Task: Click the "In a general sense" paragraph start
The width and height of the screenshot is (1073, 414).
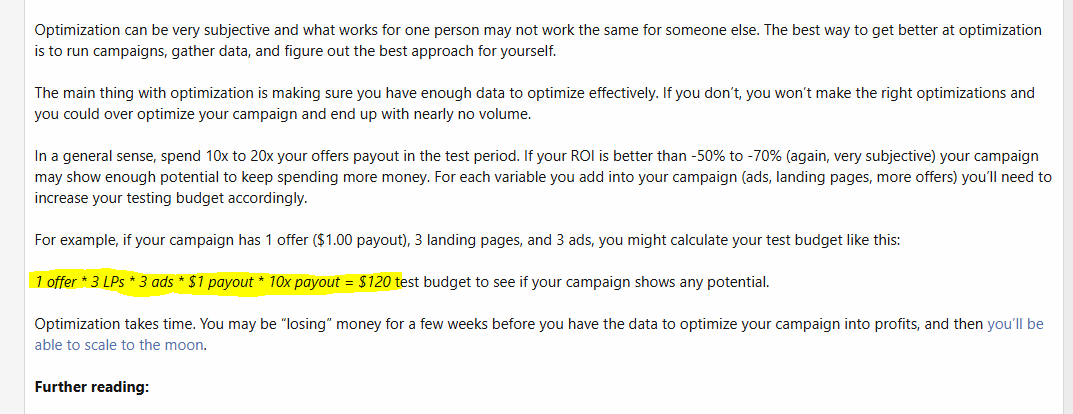Action: (x=86, y=155)
